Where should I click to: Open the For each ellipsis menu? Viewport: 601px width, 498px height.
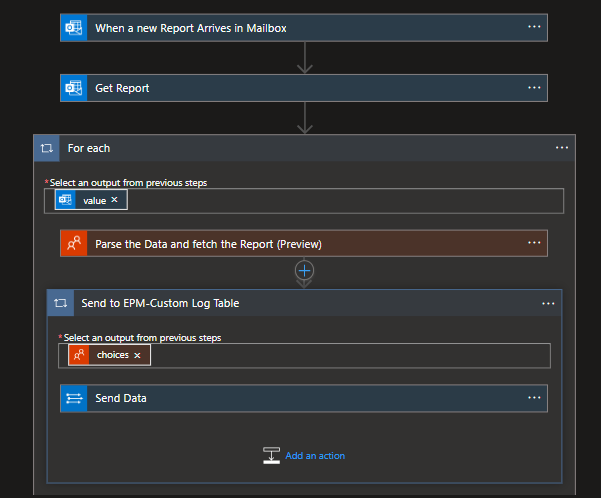[562, 148]
